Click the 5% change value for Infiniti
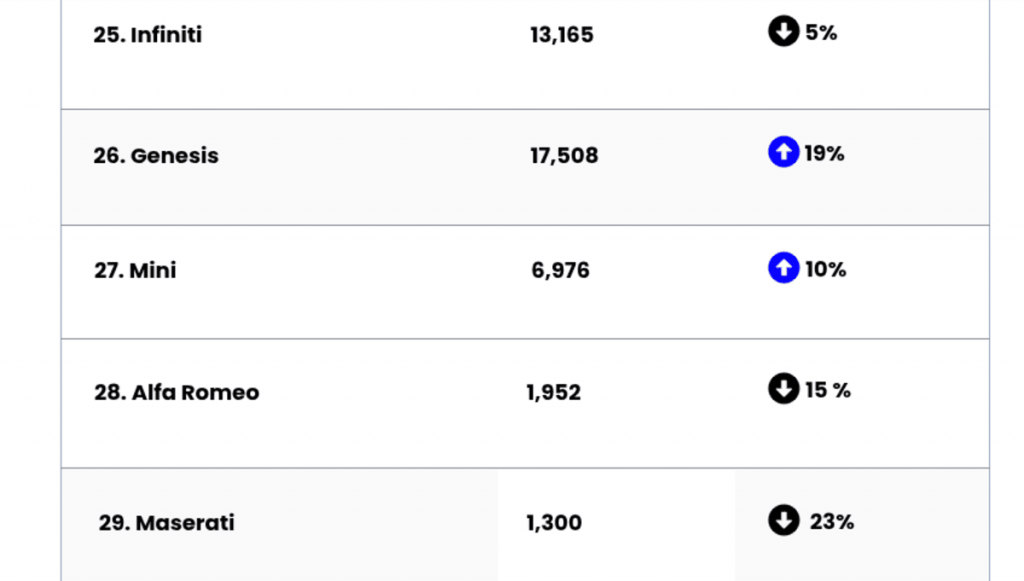The width and height of the screenshot is (1024, 581). point(821,33)
